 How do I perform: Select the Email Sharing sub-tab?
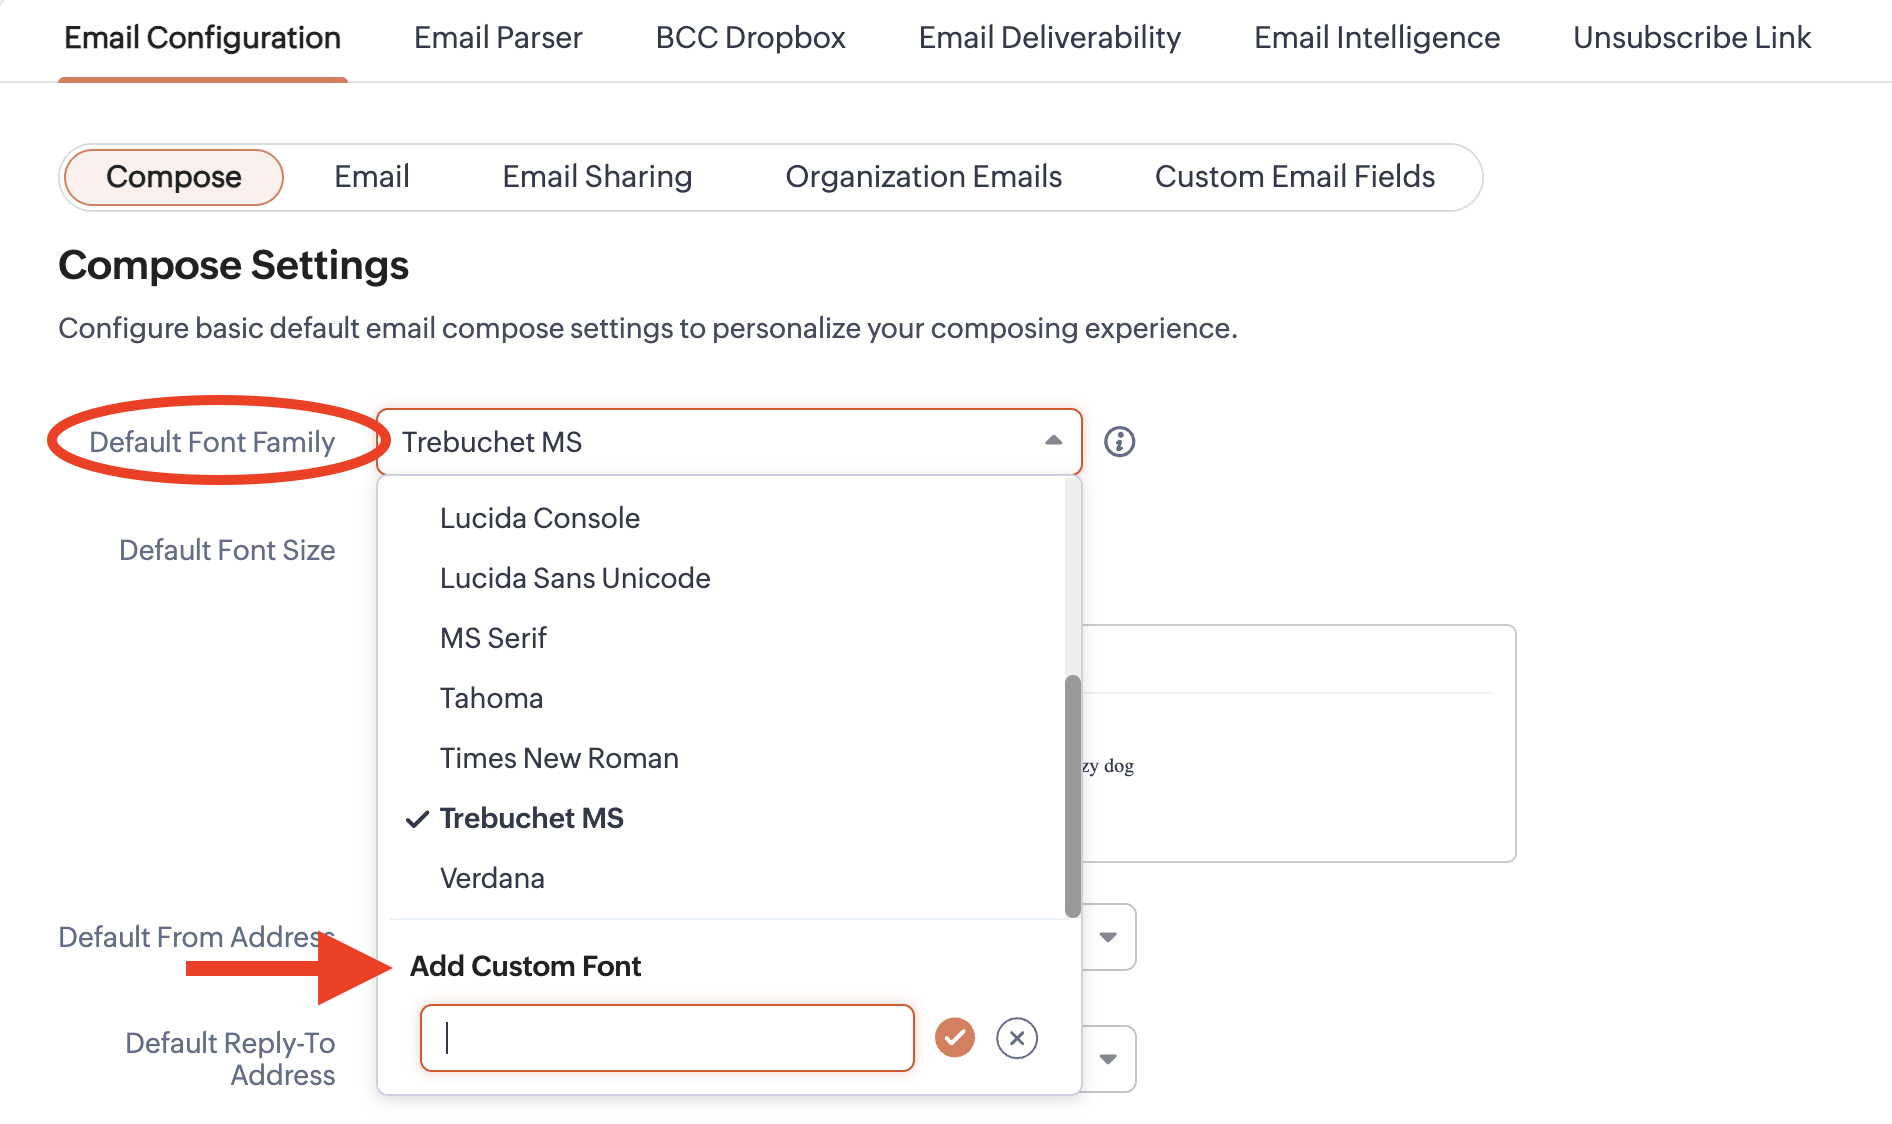(597, 177)
